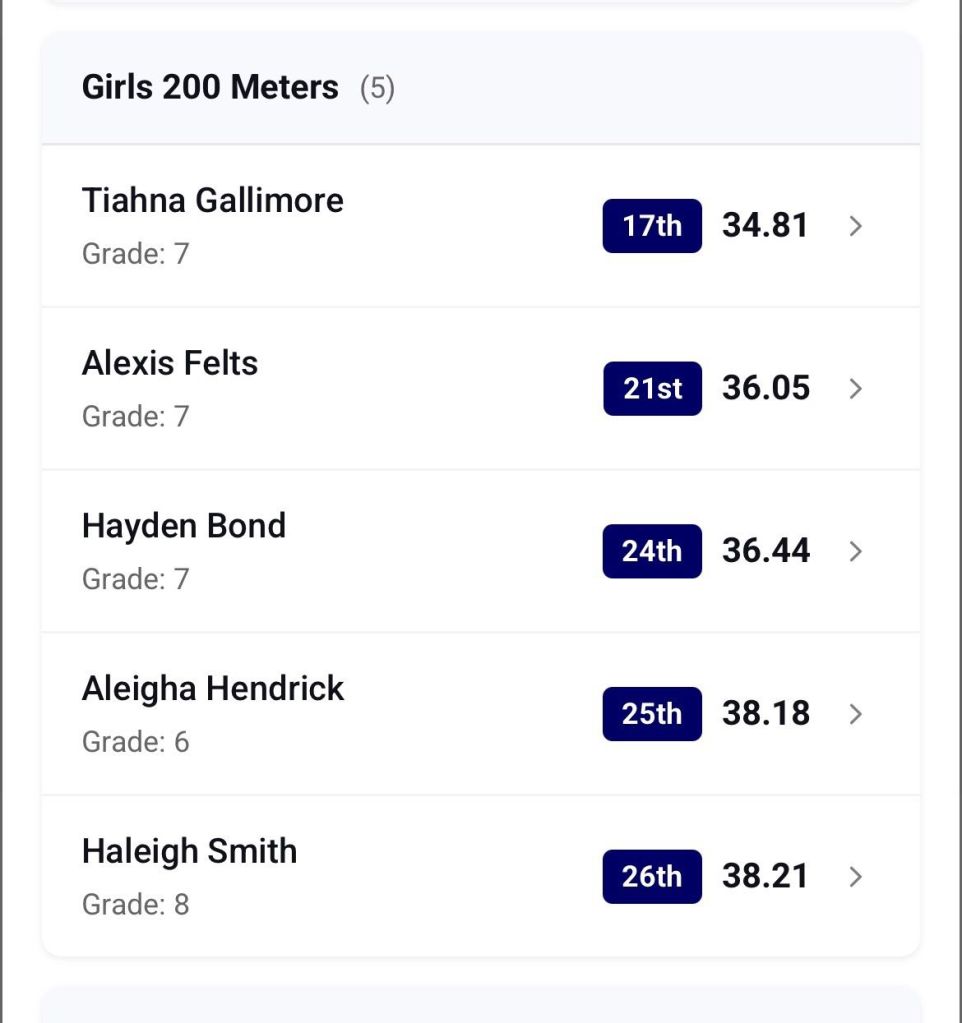The image size is (962, 1023).
Task: Click the 36.05 time result
Action: (766, 389)
